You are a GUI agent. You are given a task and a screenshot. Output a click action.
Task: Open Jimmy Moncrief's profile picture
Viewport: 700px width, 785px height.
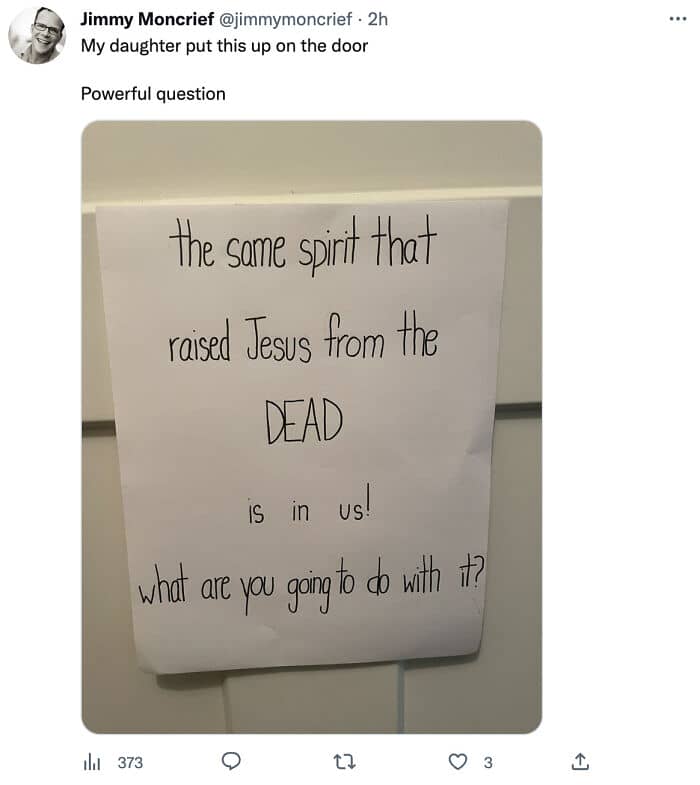(x=37, y=35)
